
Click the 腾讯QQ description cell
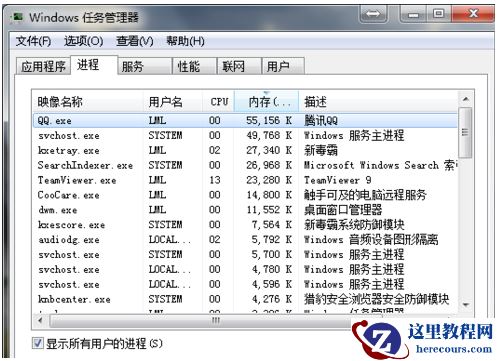321,120
